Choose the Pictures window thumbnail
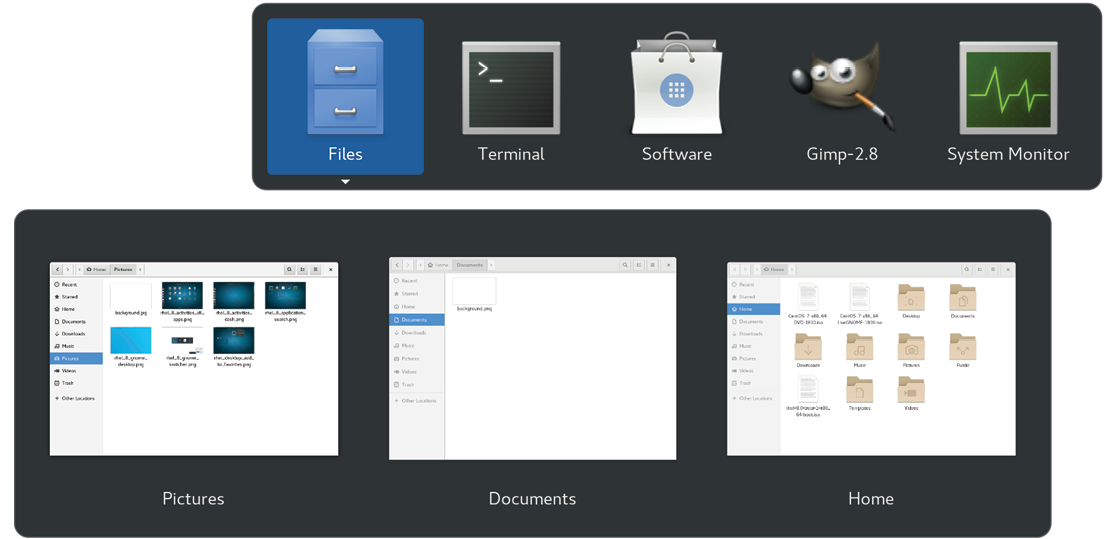The image size is (1119, 539). click(194, 359)
